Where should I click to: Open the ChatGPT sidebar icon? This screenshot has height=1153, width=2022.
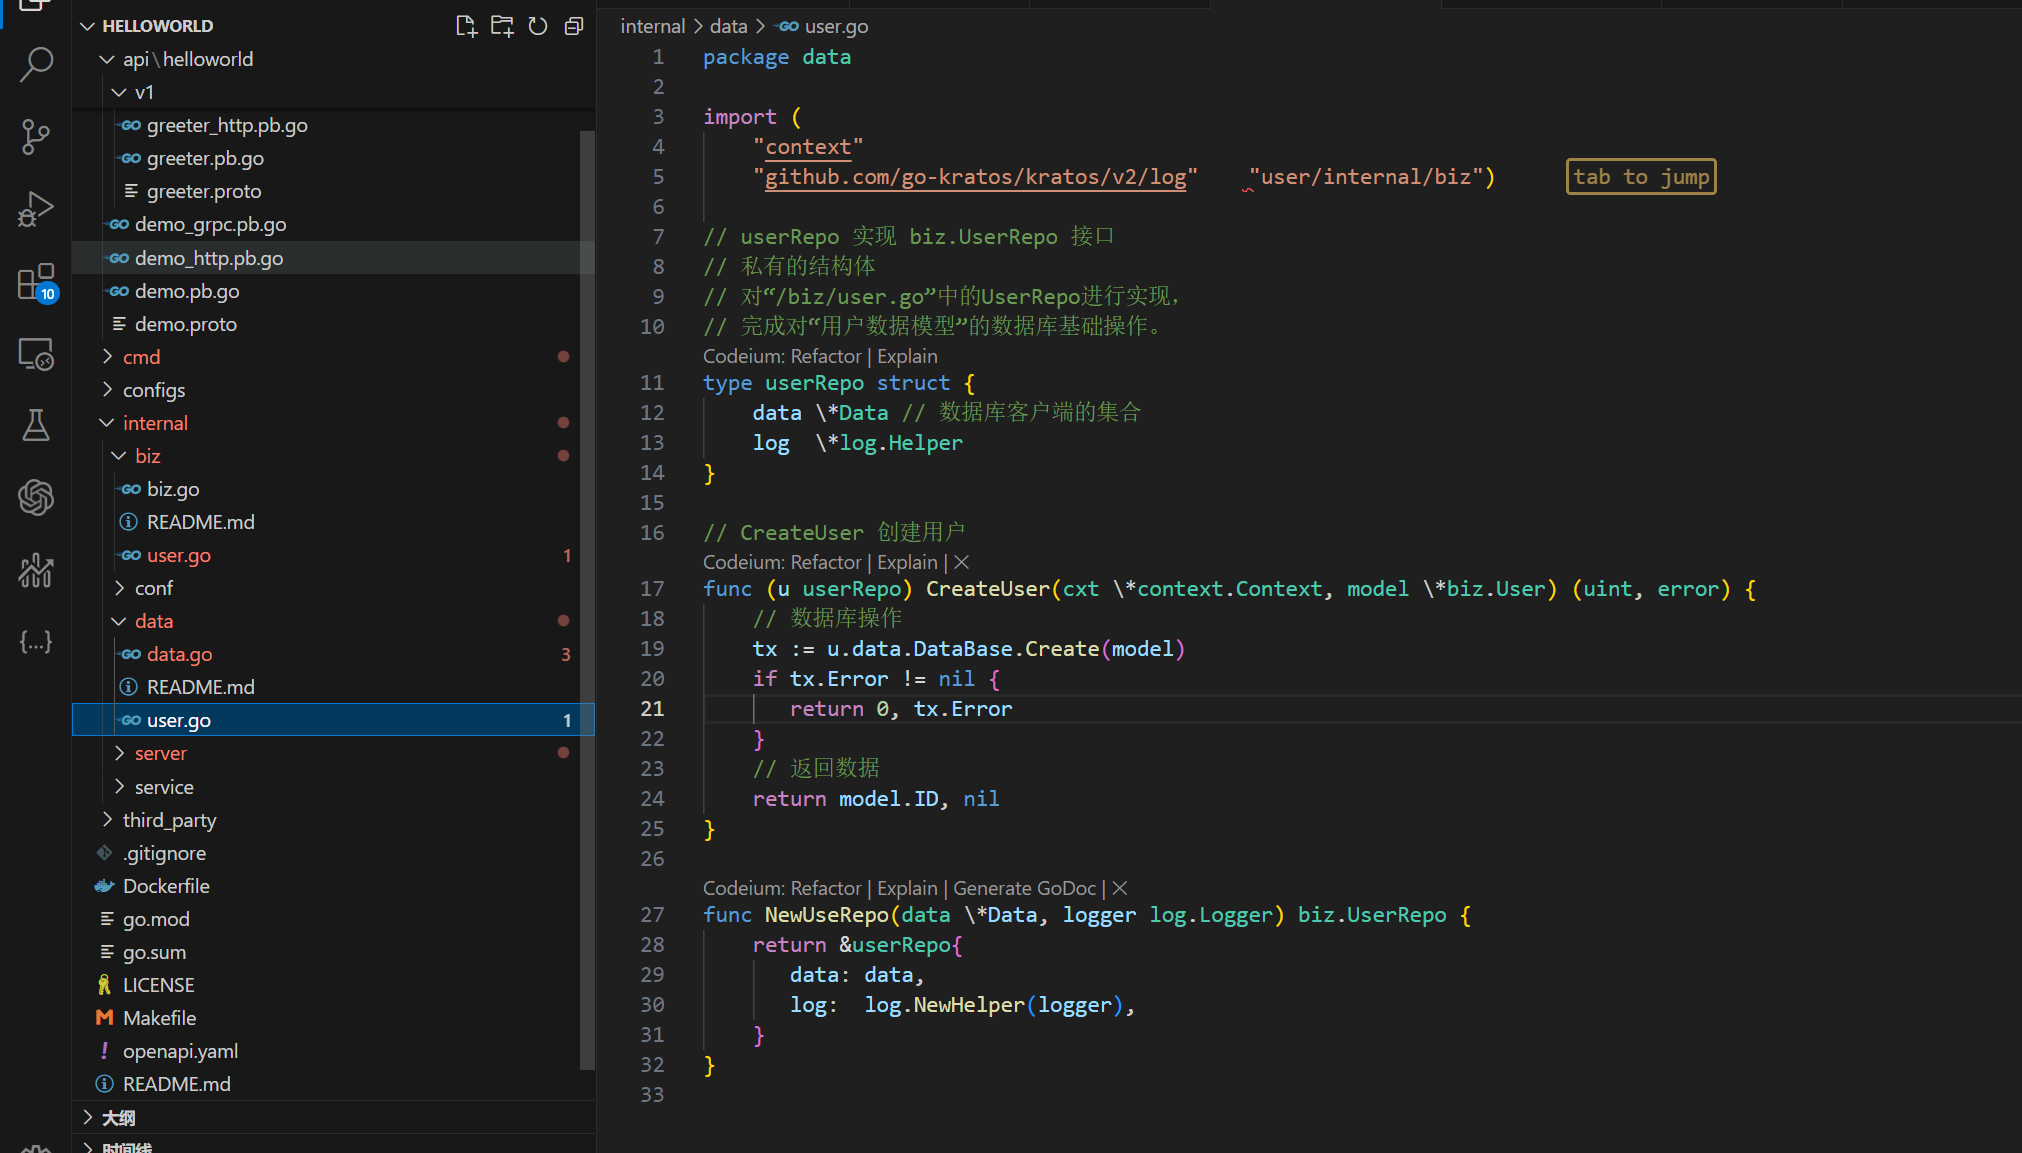pos(36,497)
